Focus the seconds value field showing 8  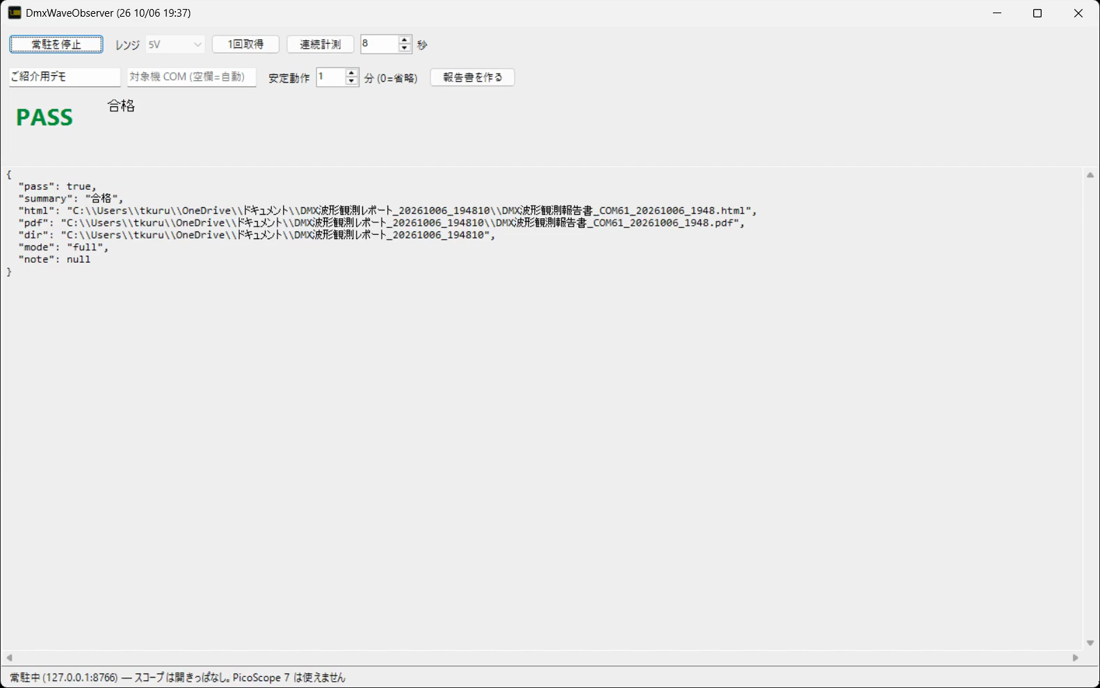click(x=379, y=43)
